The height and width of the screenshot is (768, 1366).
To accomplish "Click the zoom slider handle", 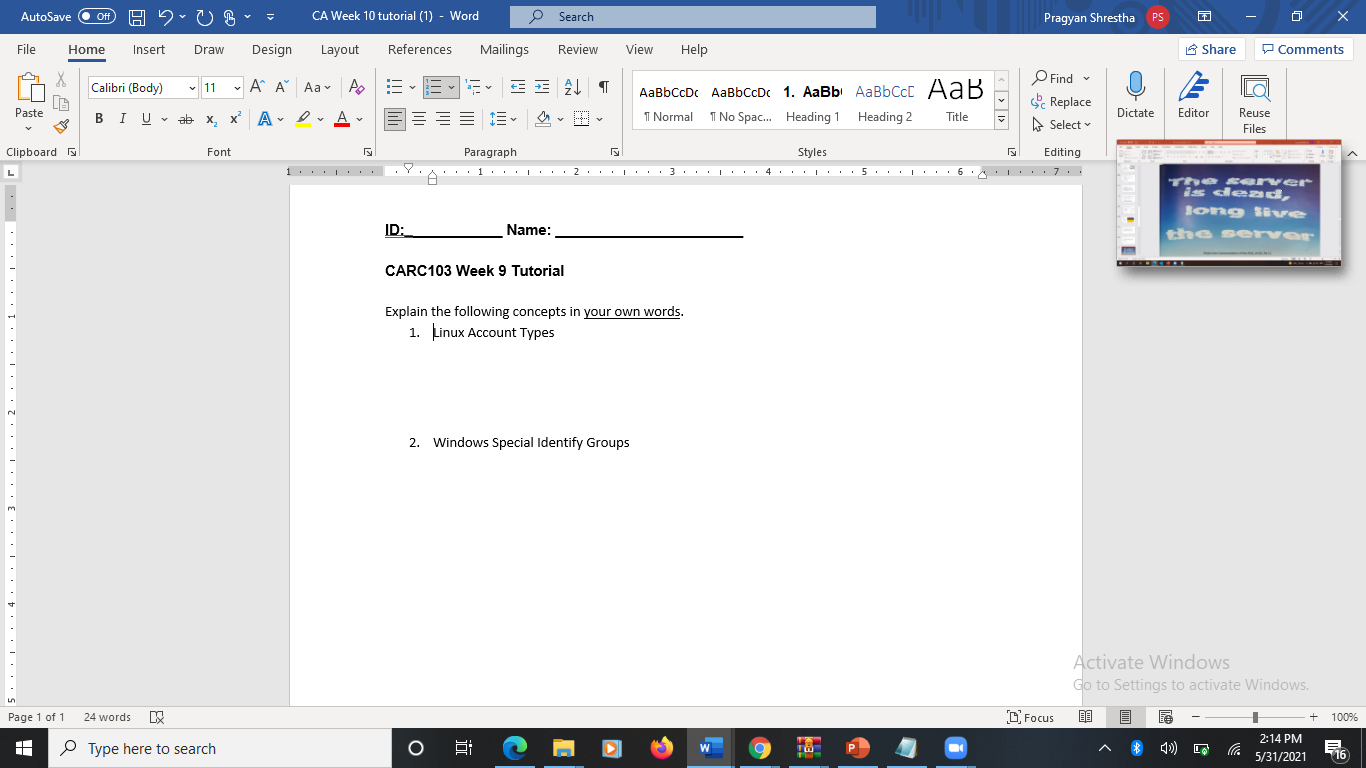I will (1255, 717).
